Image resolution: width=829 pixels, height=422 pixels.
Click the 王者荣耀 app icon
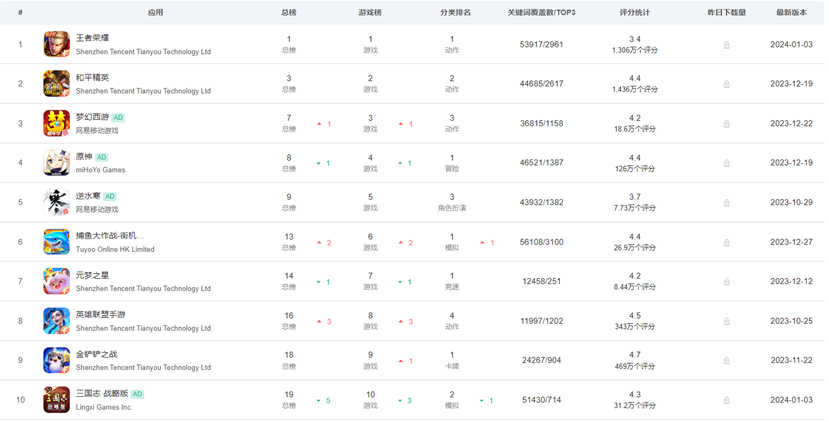click(x=56, y=44)
